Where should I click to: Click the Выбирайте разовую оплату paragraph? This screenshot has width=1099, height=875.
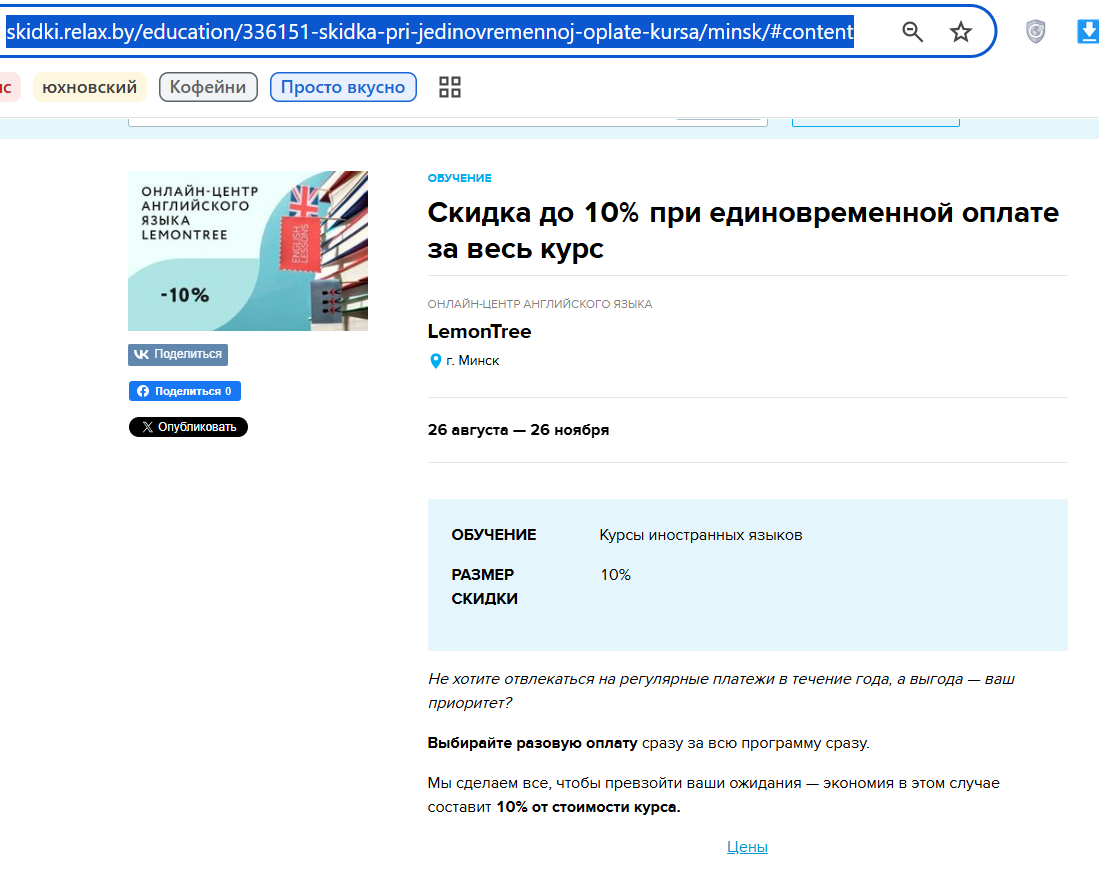[x=648, y=742]
